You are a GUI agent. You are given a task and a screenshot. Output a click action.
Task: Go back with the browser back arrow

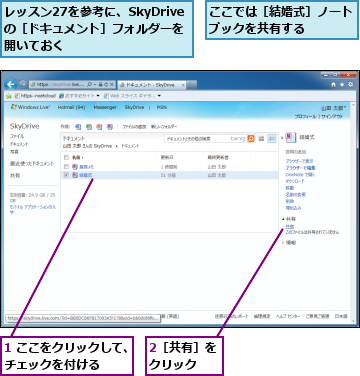11,84
